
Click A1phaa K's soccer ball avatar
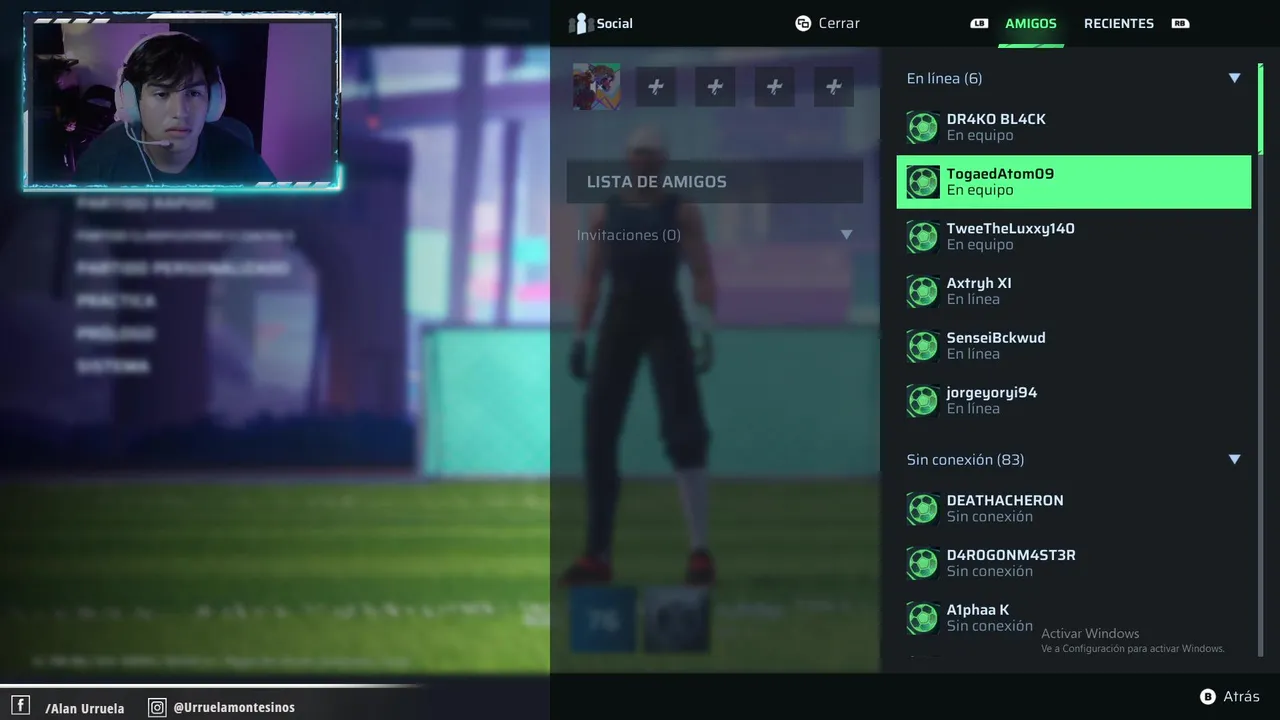click(922, 618)
